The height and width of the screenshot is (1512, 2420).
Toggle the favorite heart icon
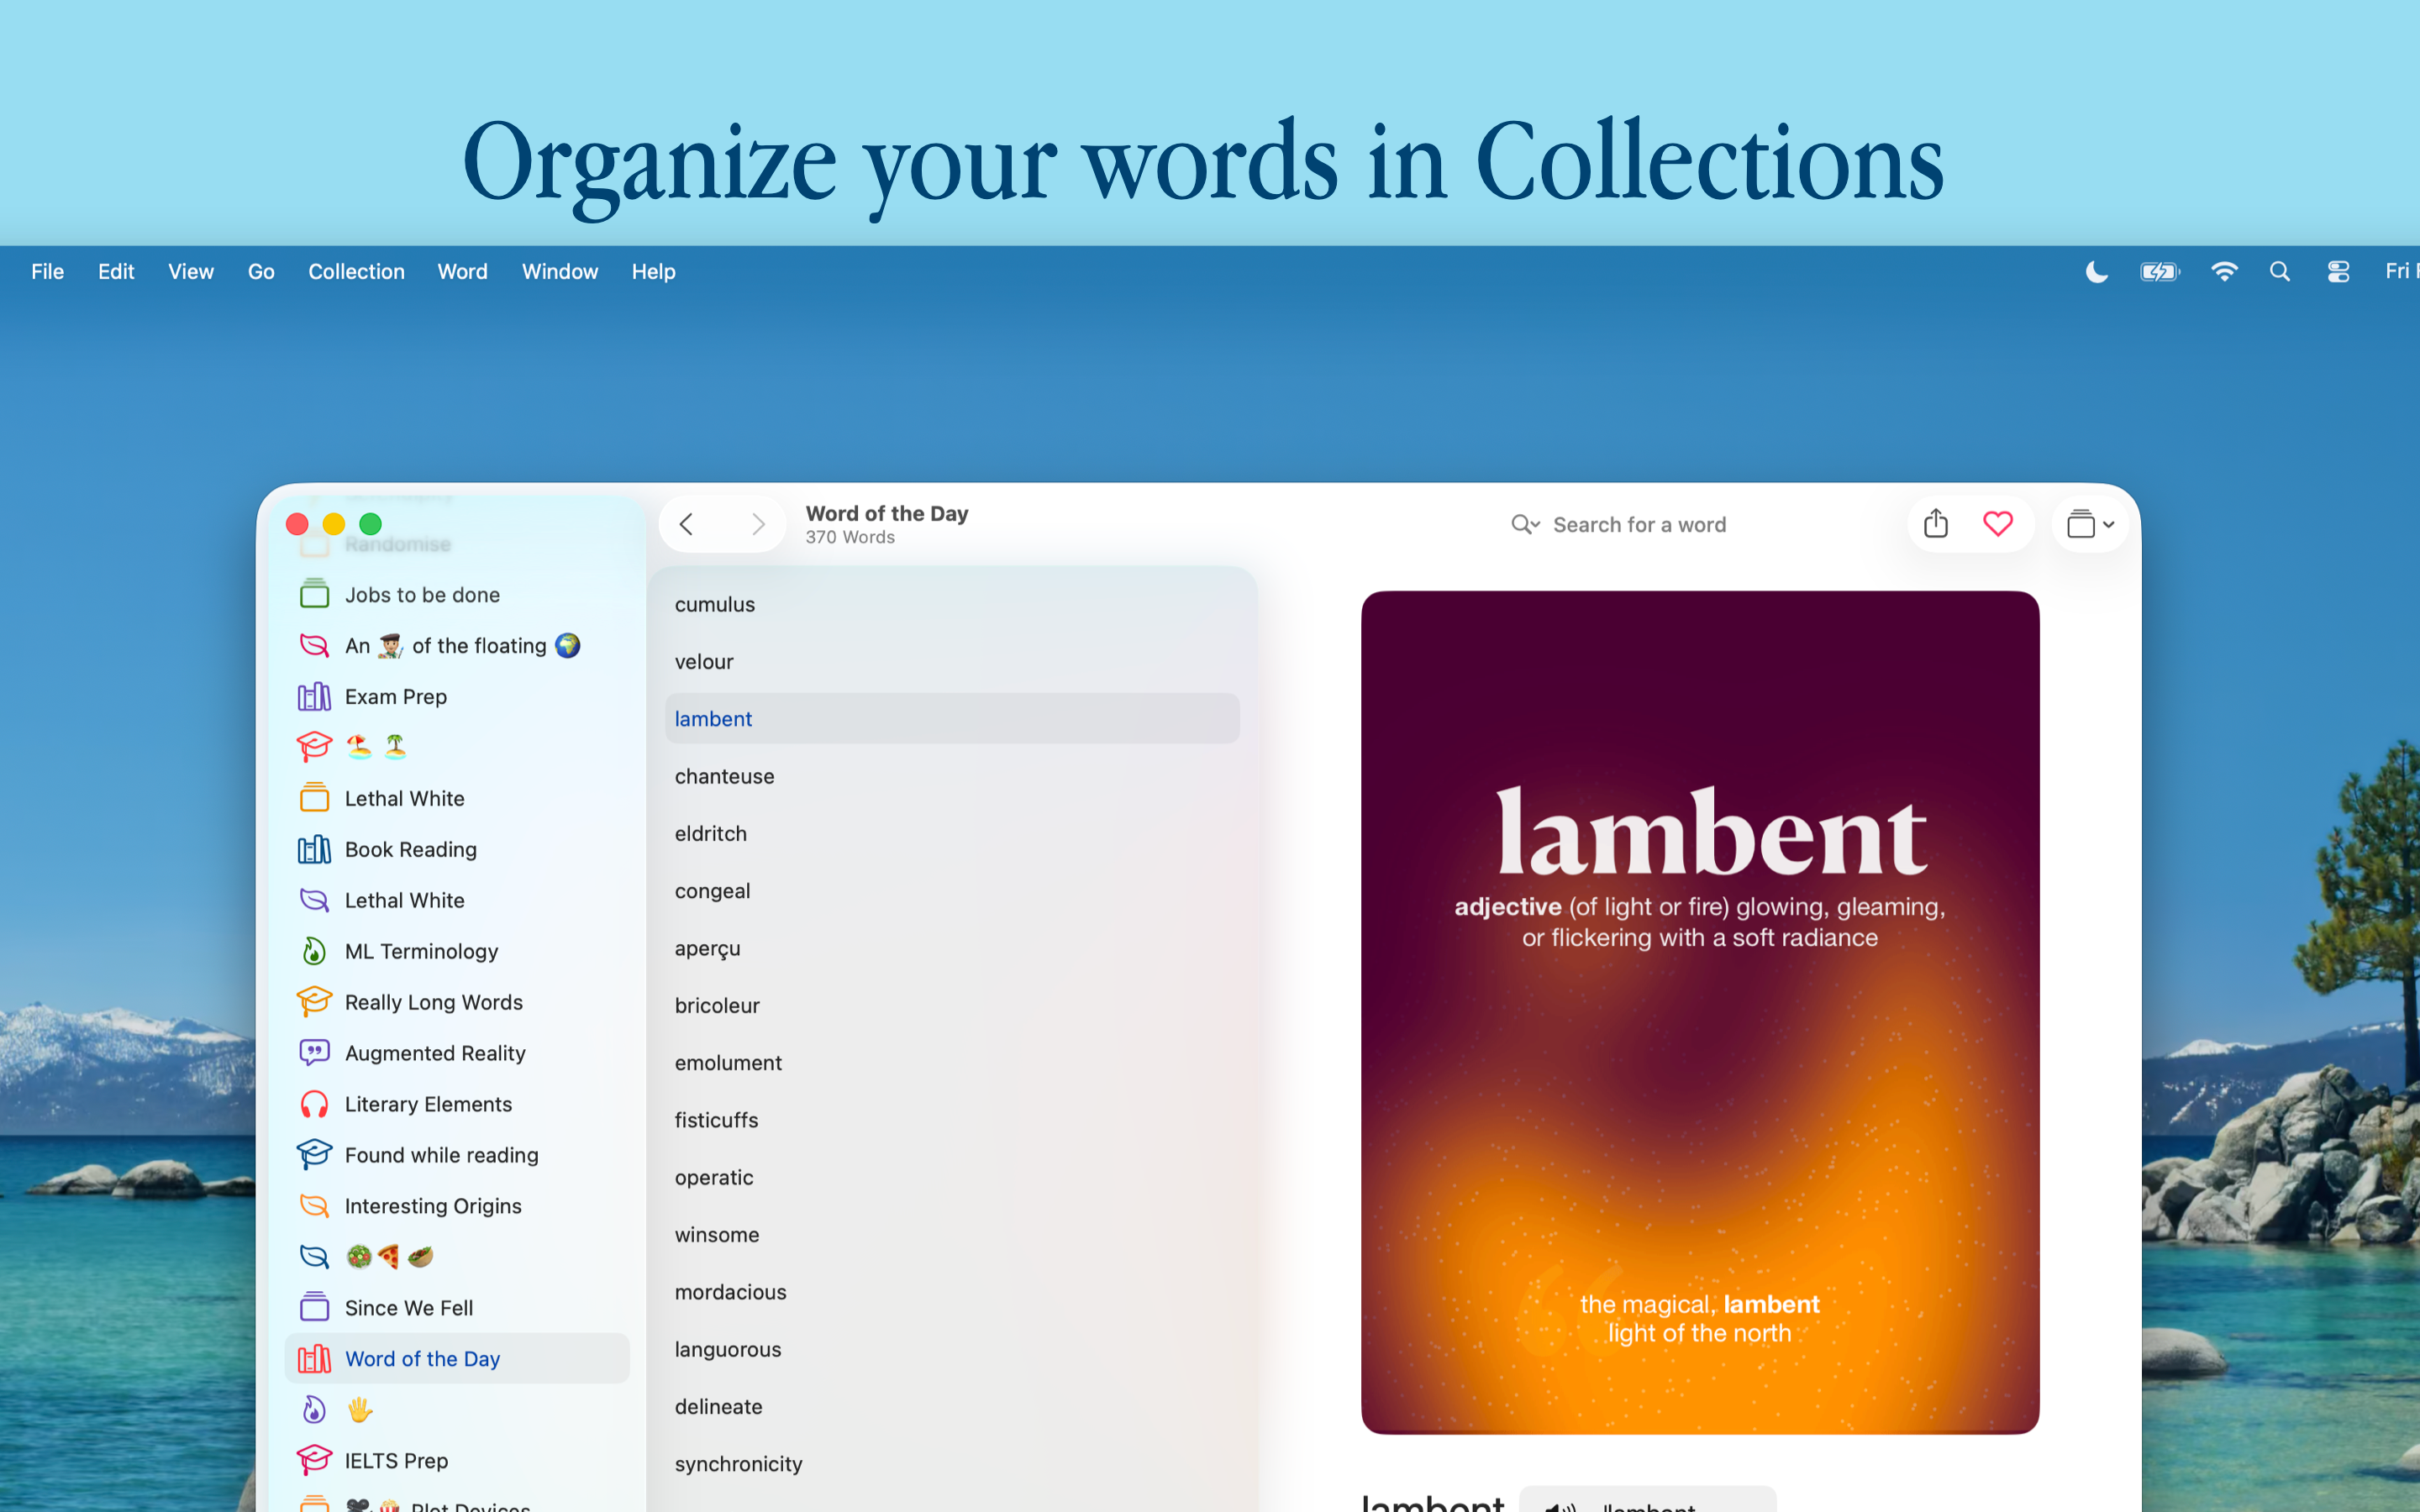tap(1998, 524)
